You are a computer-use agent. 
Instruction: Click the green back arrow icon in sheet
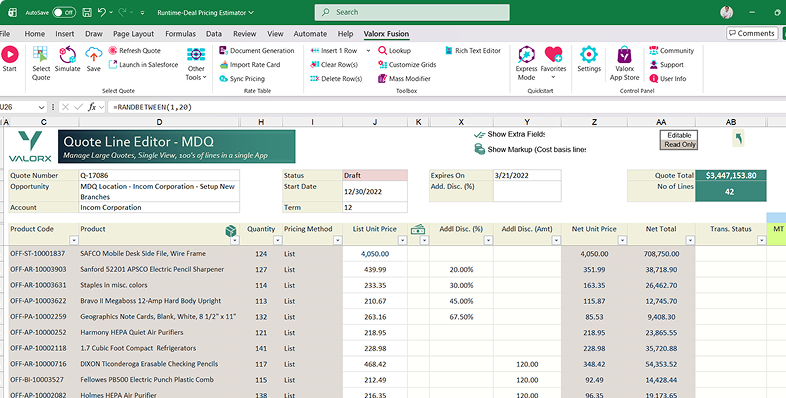coord(738,138)
